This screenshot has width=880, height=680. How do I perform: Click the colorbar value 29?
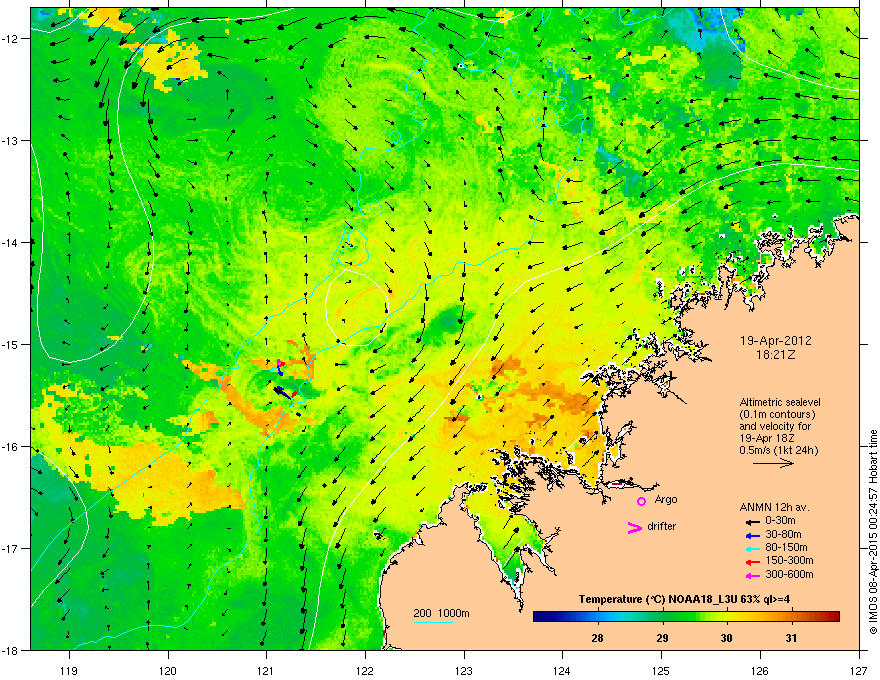point(662,638)
